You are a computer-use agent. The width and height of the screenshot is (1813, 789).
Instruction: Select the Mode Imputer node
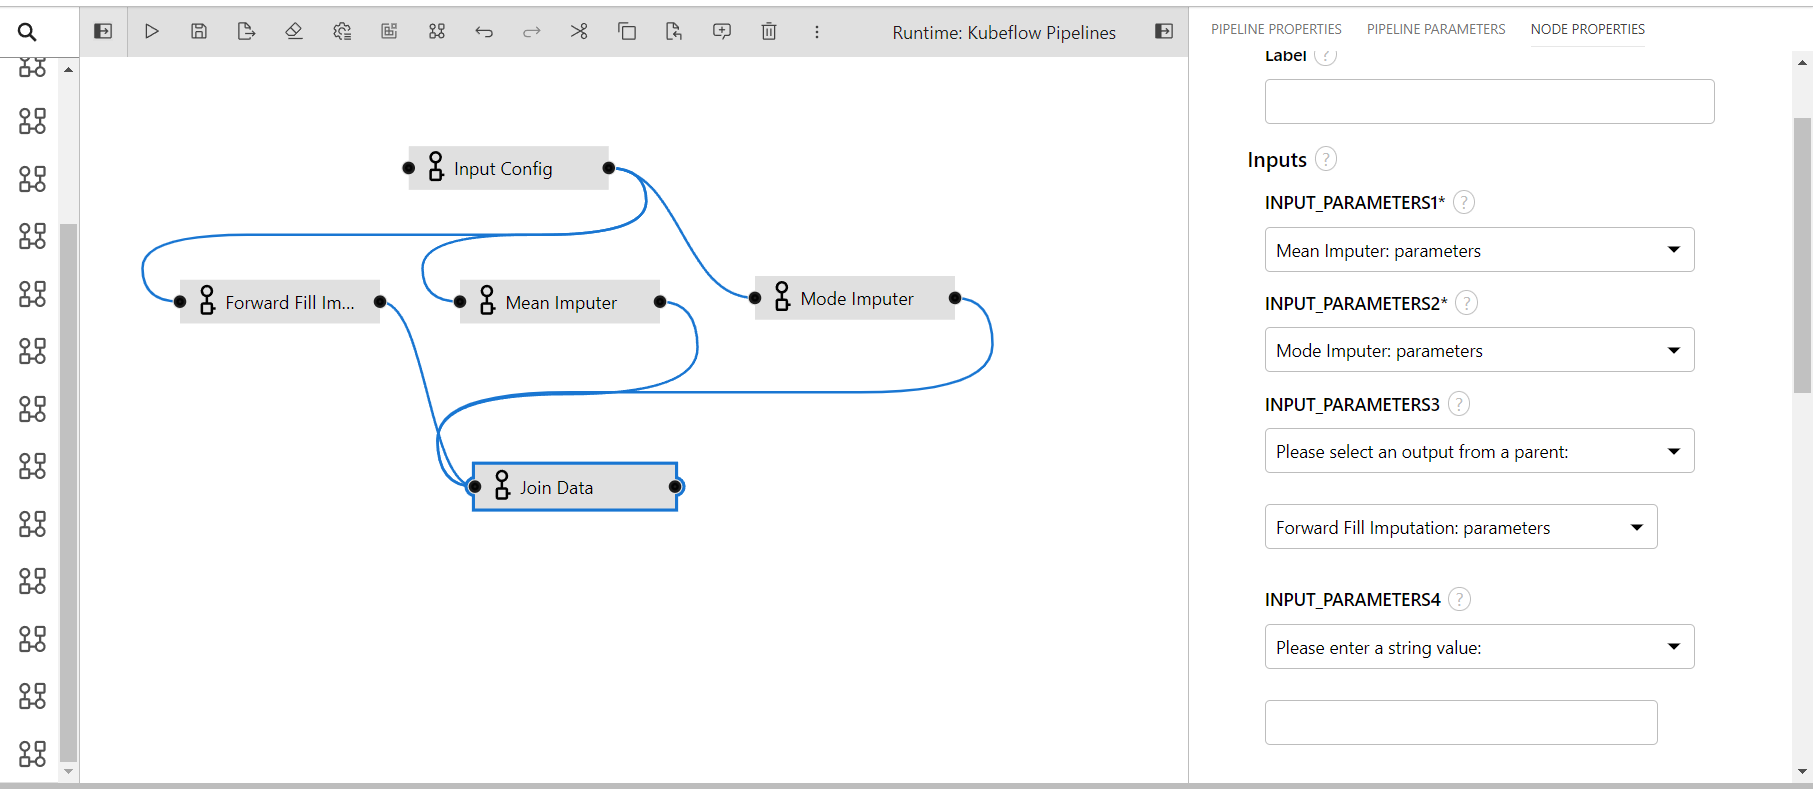pyautogui.click(x=855, y=298)
